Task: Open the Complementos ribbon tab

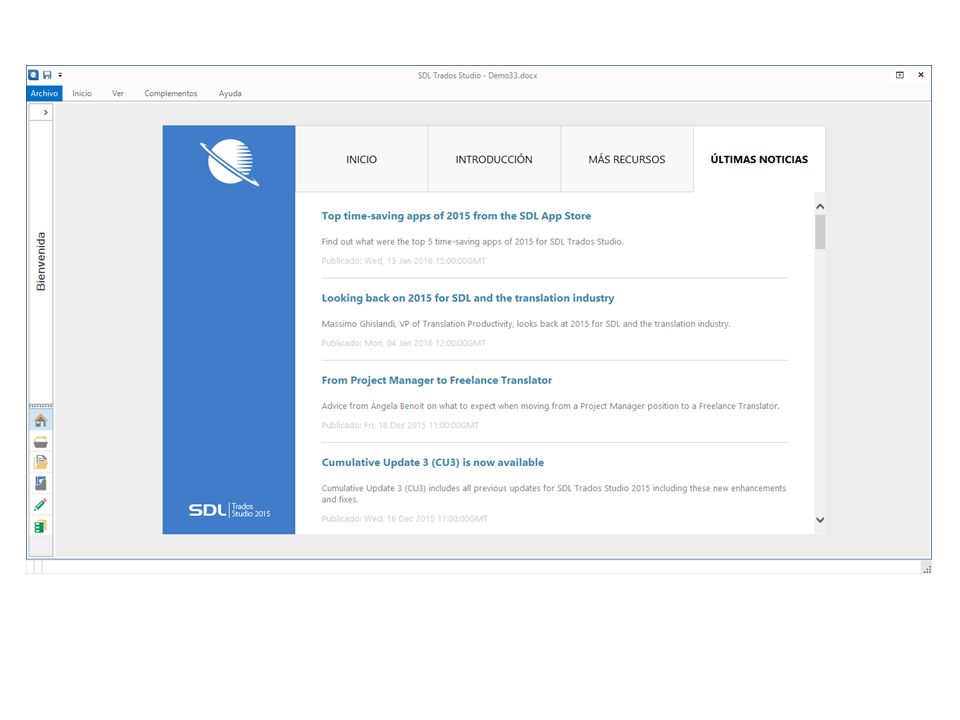Action: coord(171,93)
